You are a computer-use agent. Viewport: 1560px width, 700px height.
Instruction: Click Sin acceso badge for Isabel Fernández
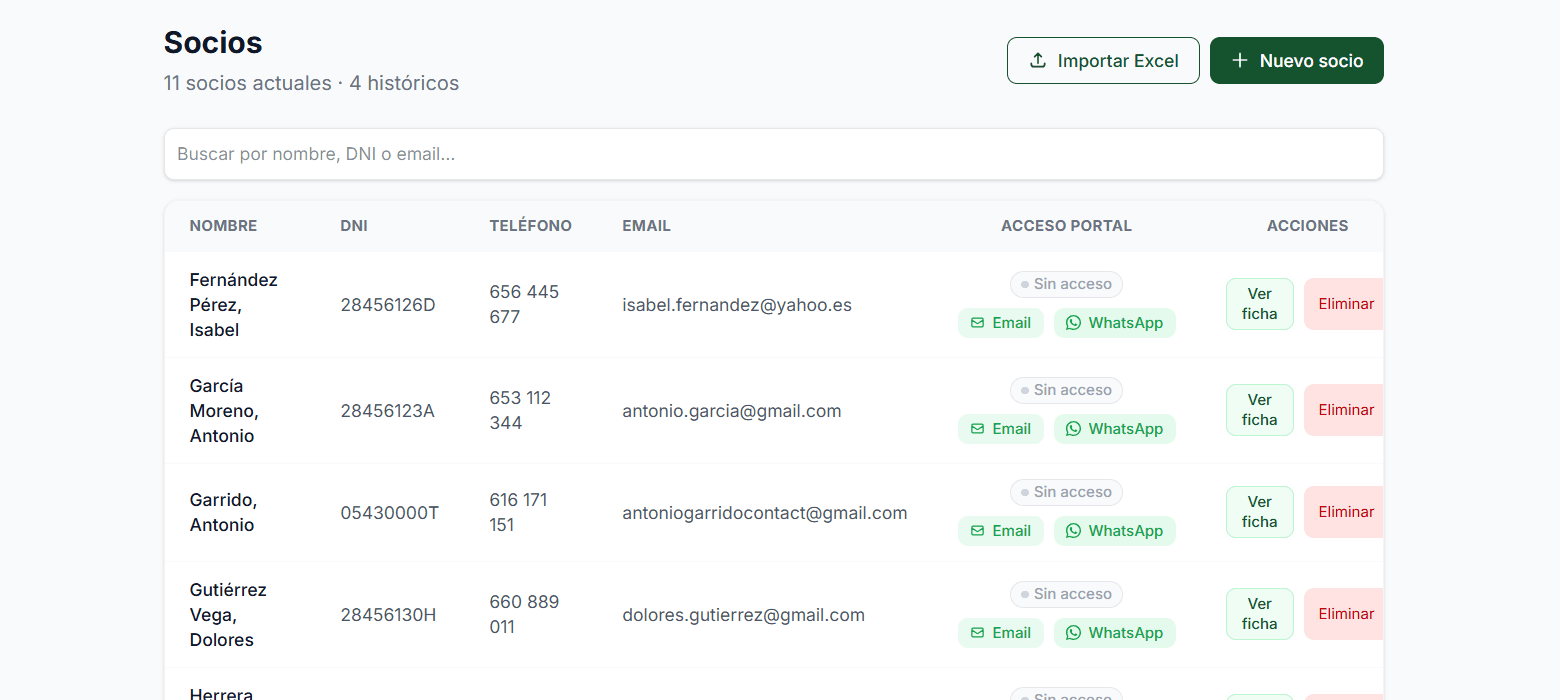click(x=1066, y=285)
